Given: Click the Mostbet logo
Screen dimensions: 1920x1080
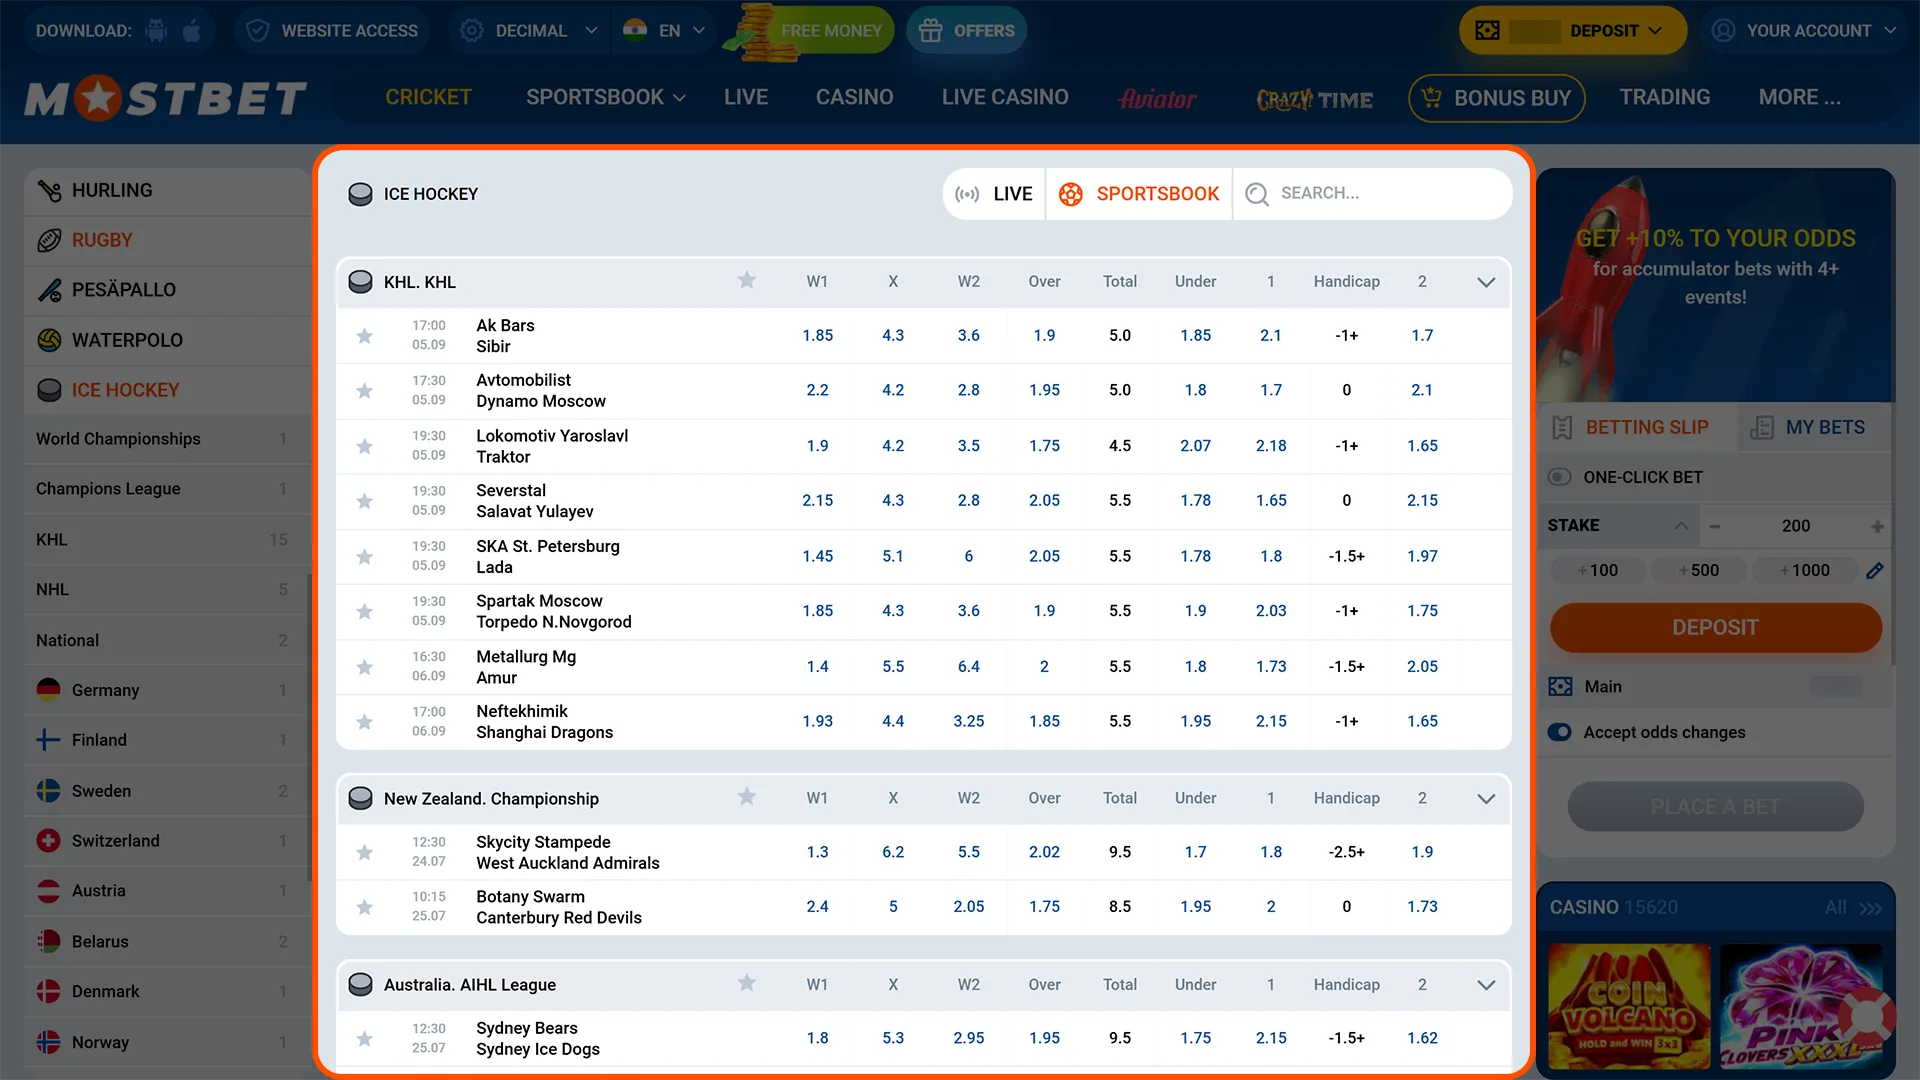Looking at the screenshot, I should coord(166,98).
